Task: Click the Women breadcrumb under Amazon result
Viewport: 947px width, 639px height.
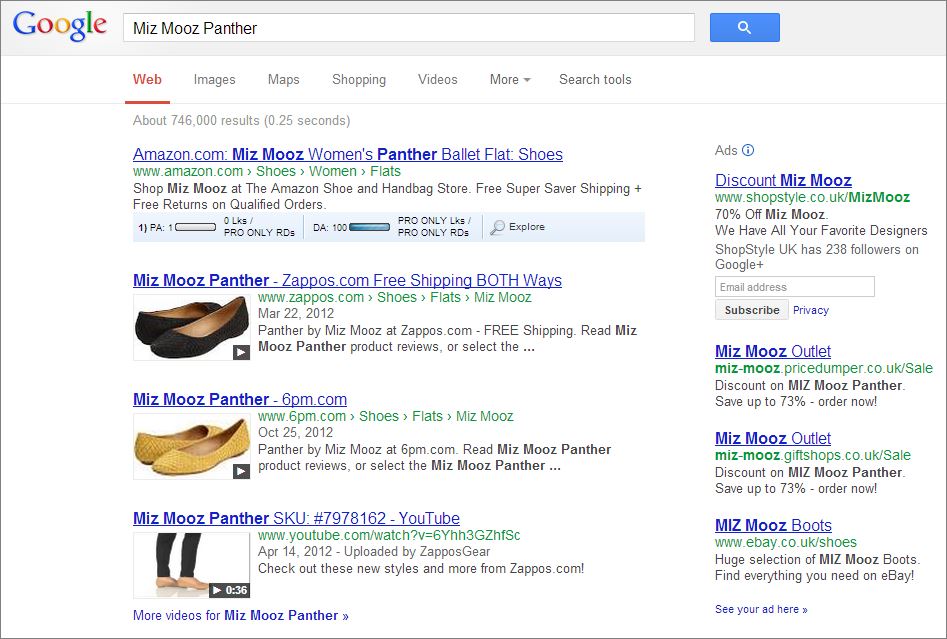Action: coord(333,172)
